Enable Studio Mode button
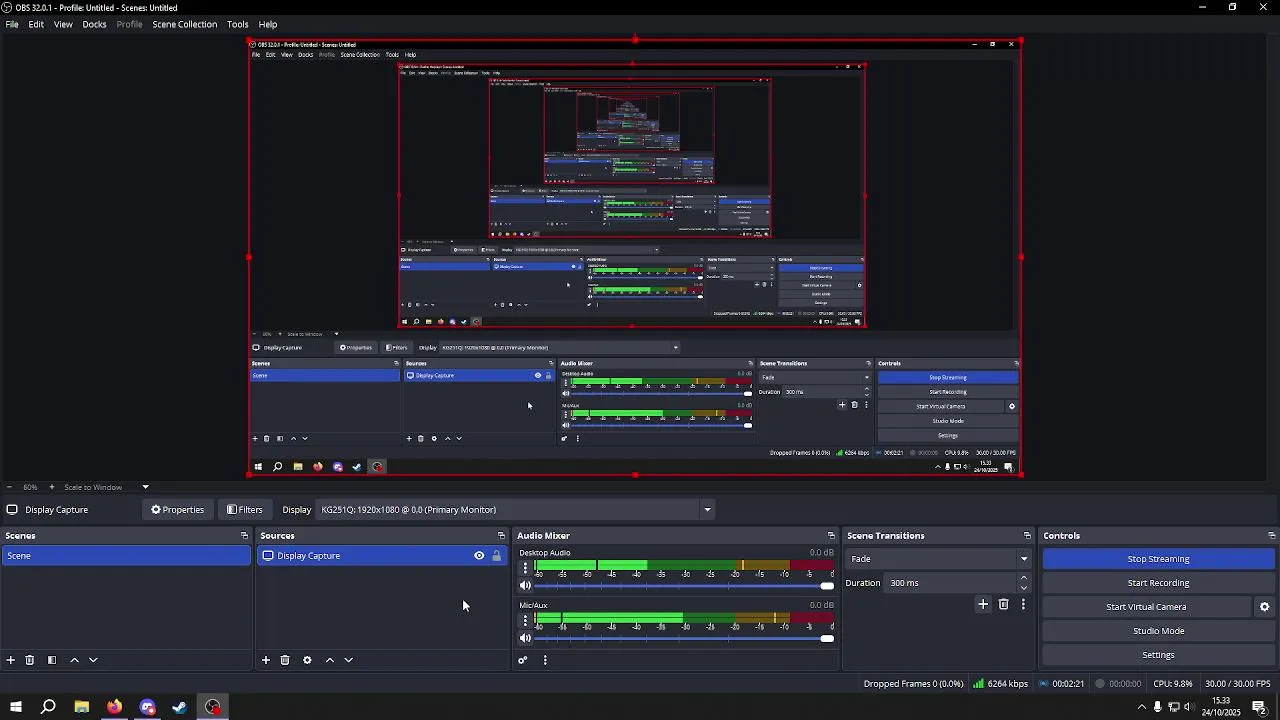 [1158, 631]
